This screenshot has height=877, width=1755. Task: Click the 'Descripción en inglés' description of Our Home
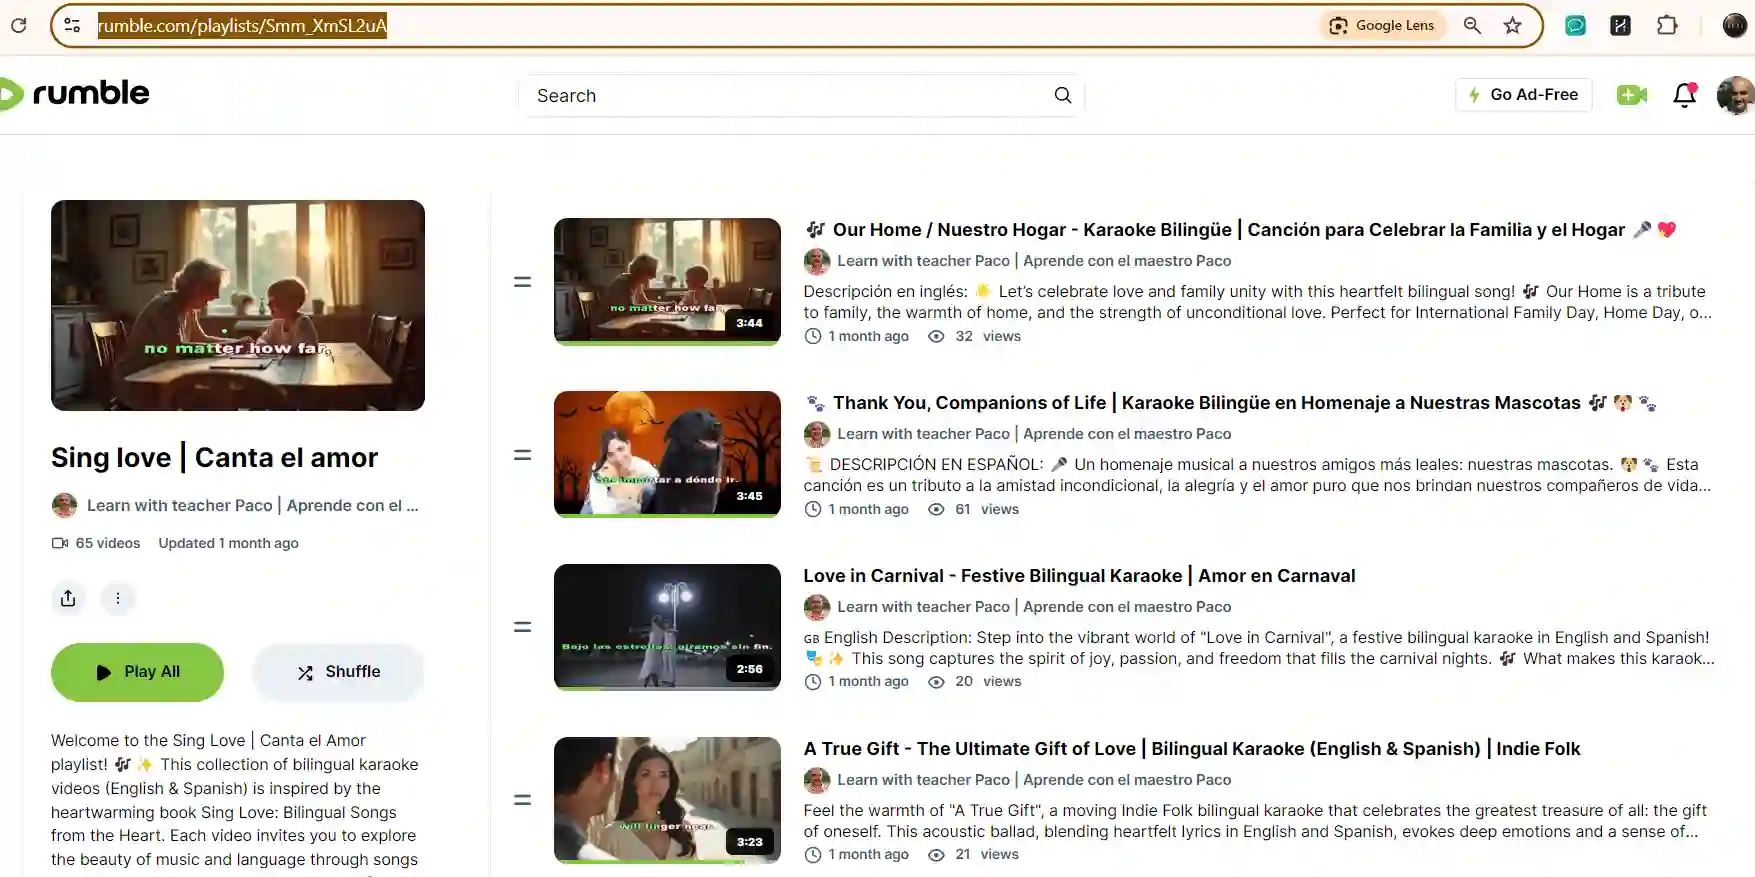click(1258, 302)
